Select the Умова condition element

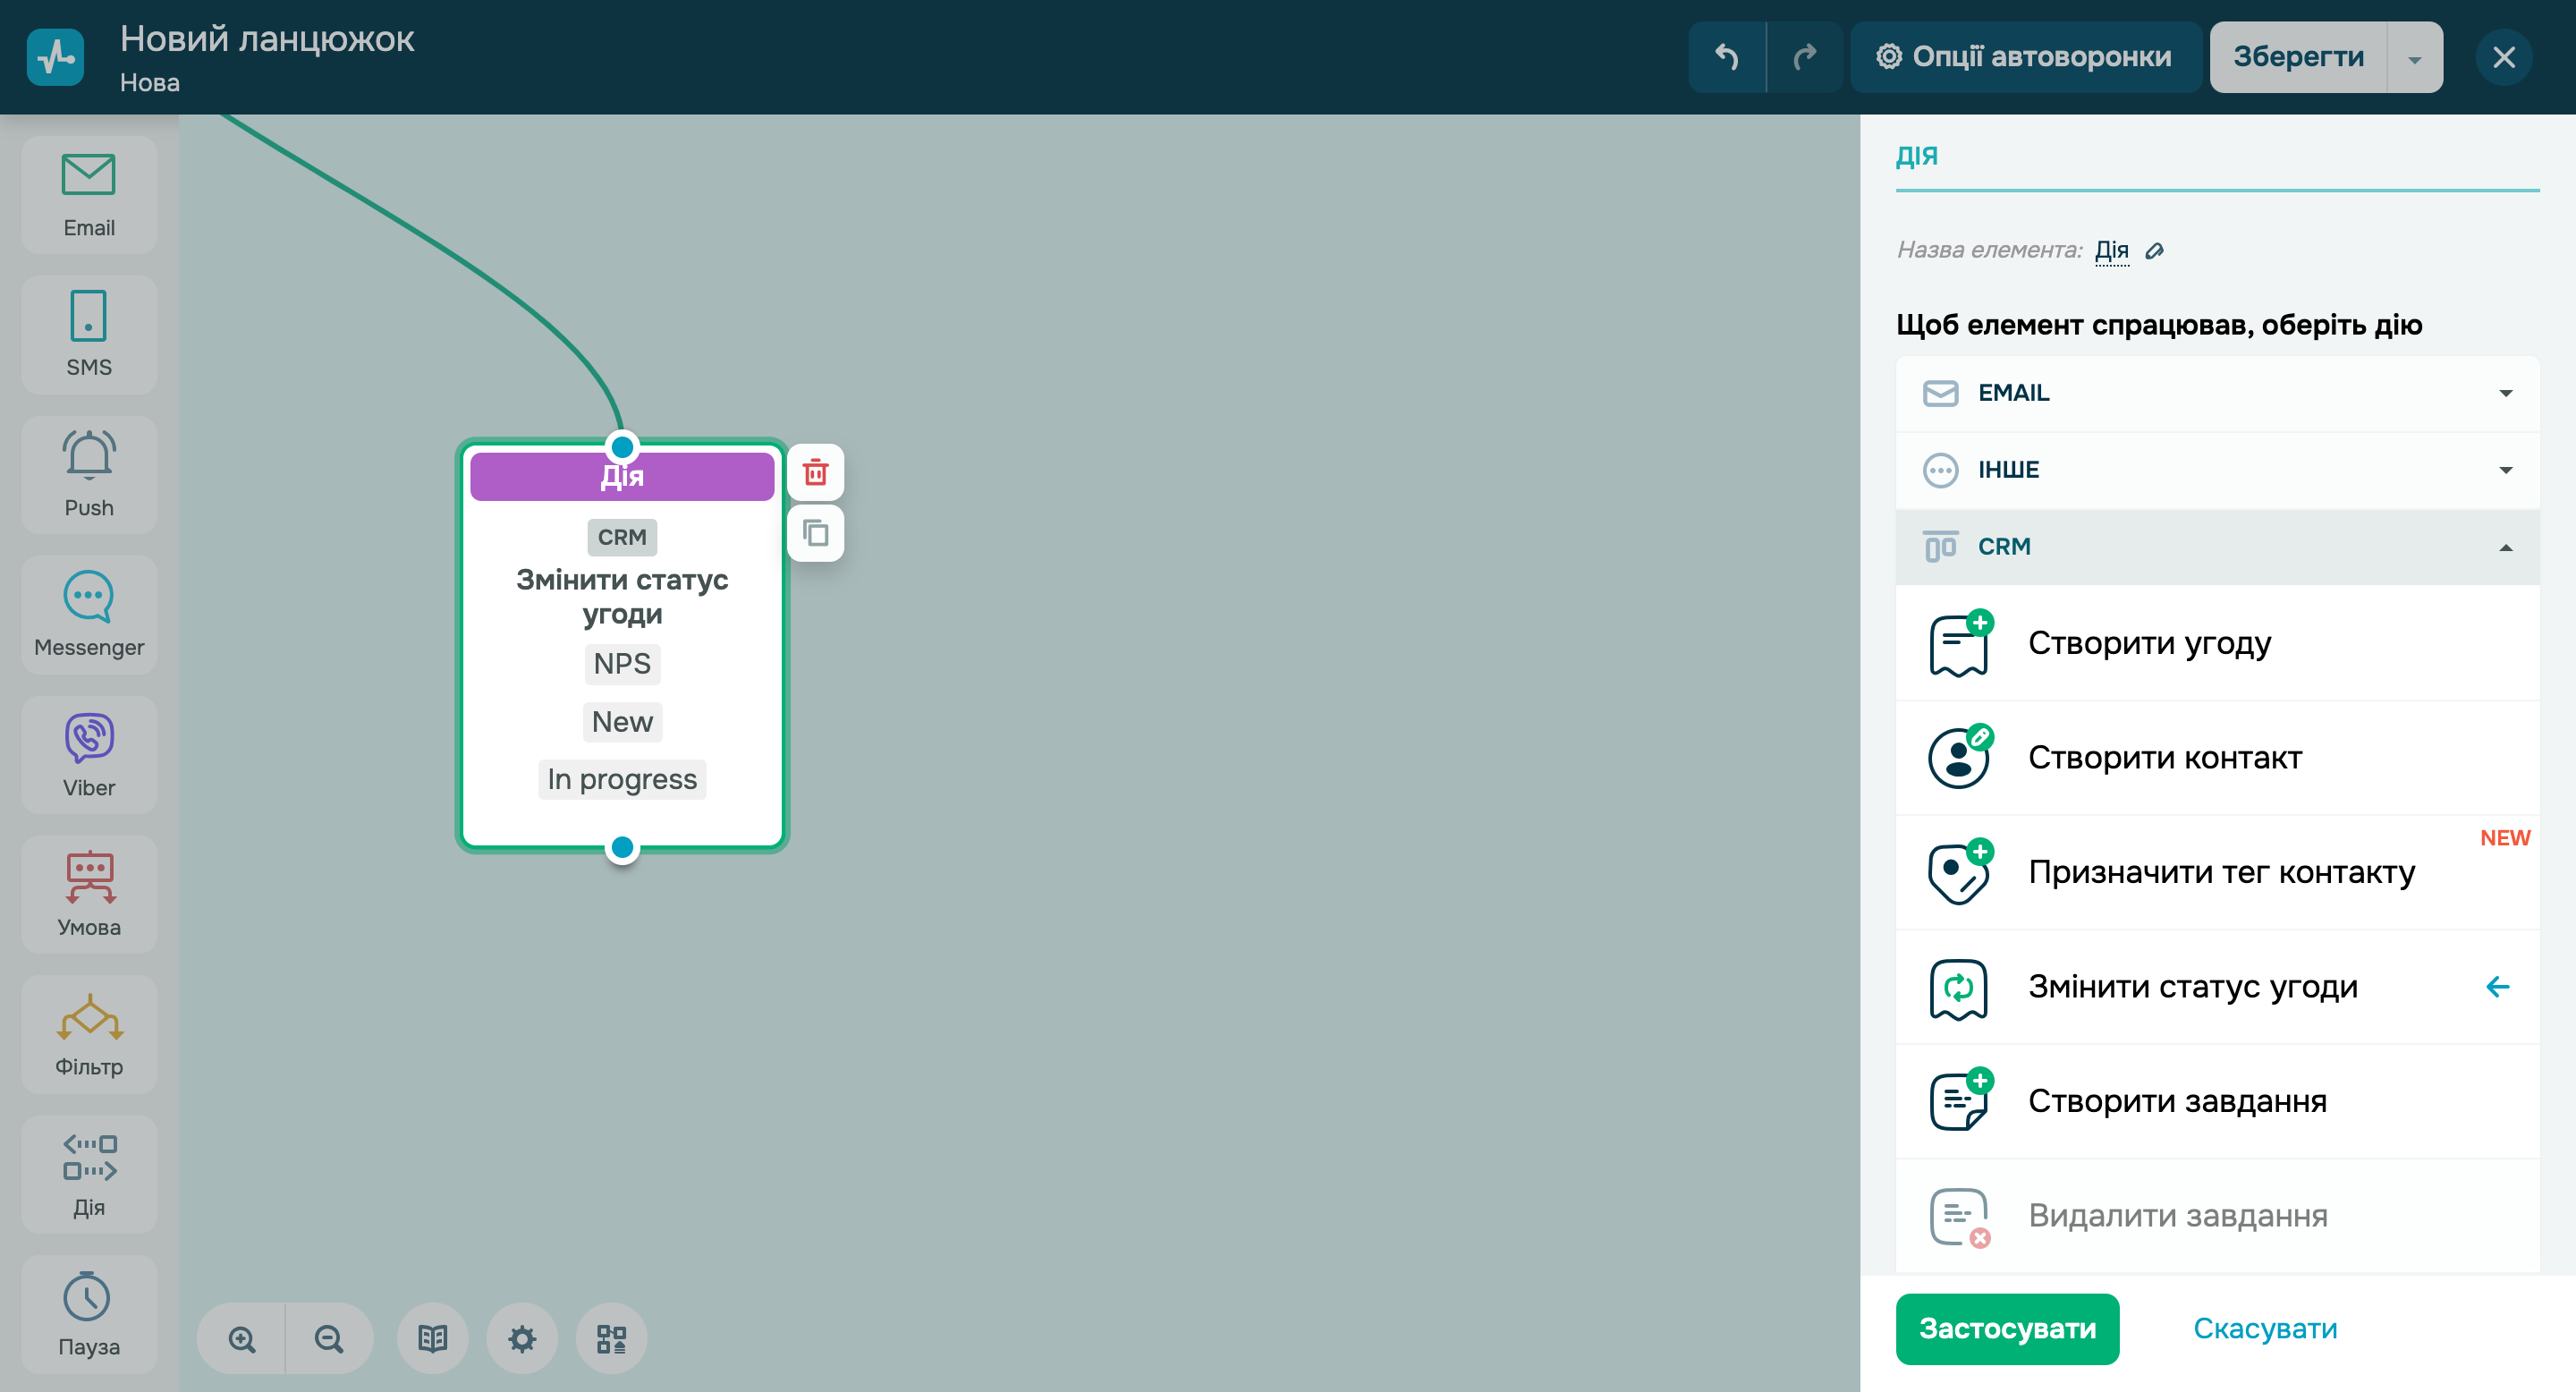click(89, 895)
